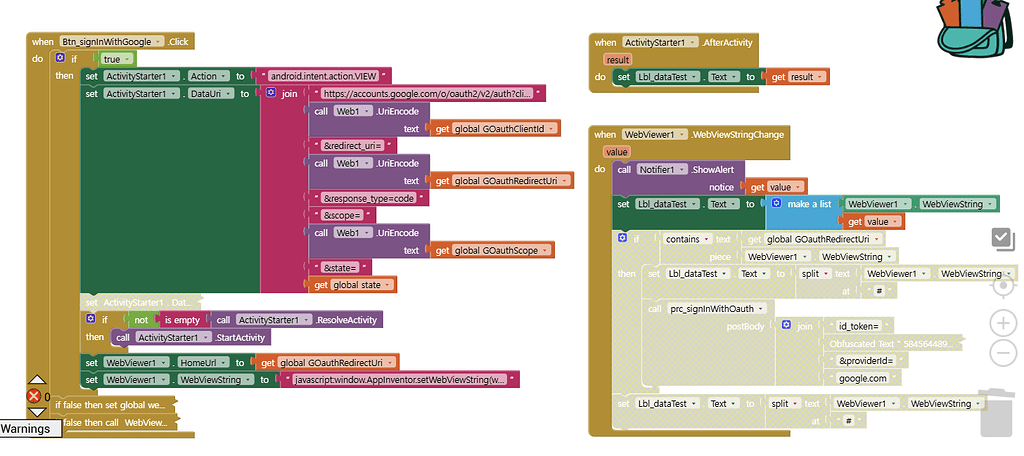Zoom out with the minus icon
The height and width of the screenshot is (456, 1024).
pos(1002,352)
